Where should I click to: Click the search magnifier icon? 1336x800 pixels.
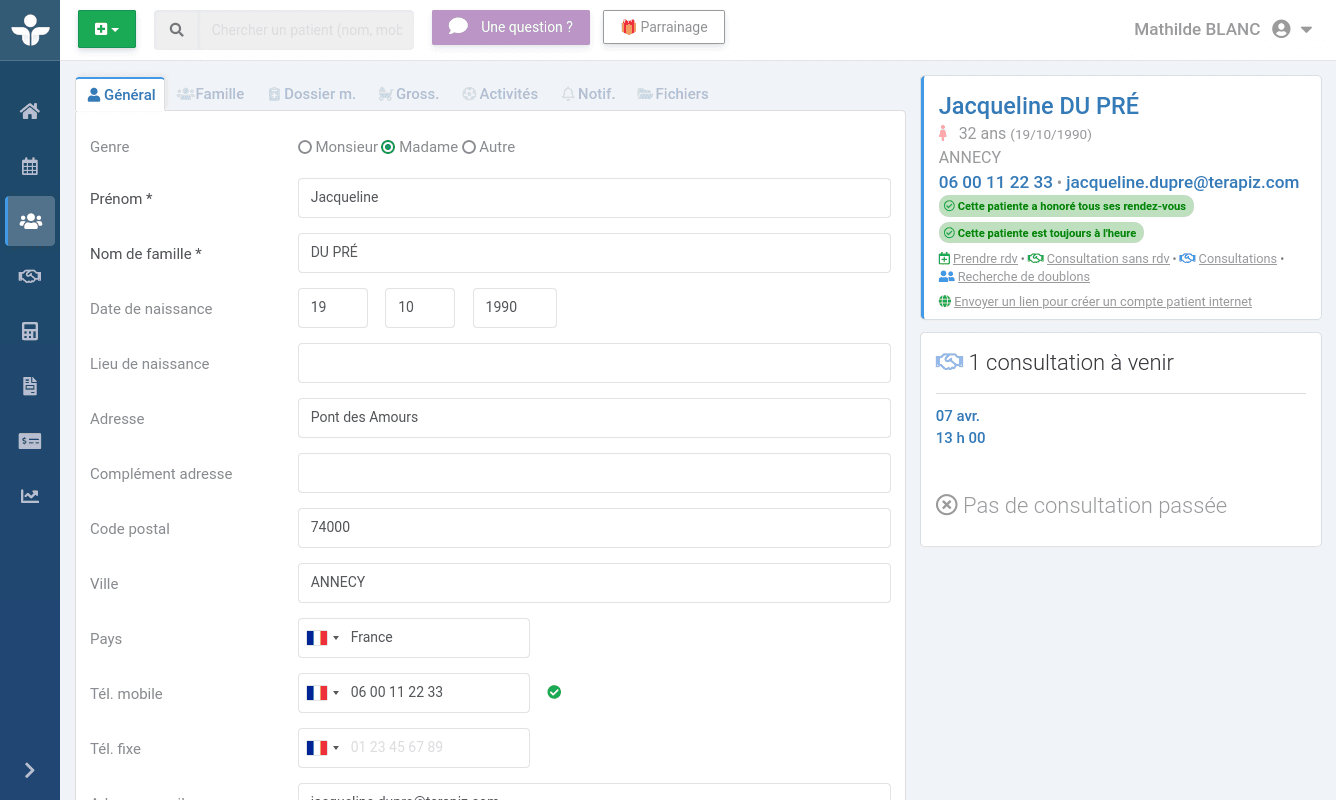[177, 30]
